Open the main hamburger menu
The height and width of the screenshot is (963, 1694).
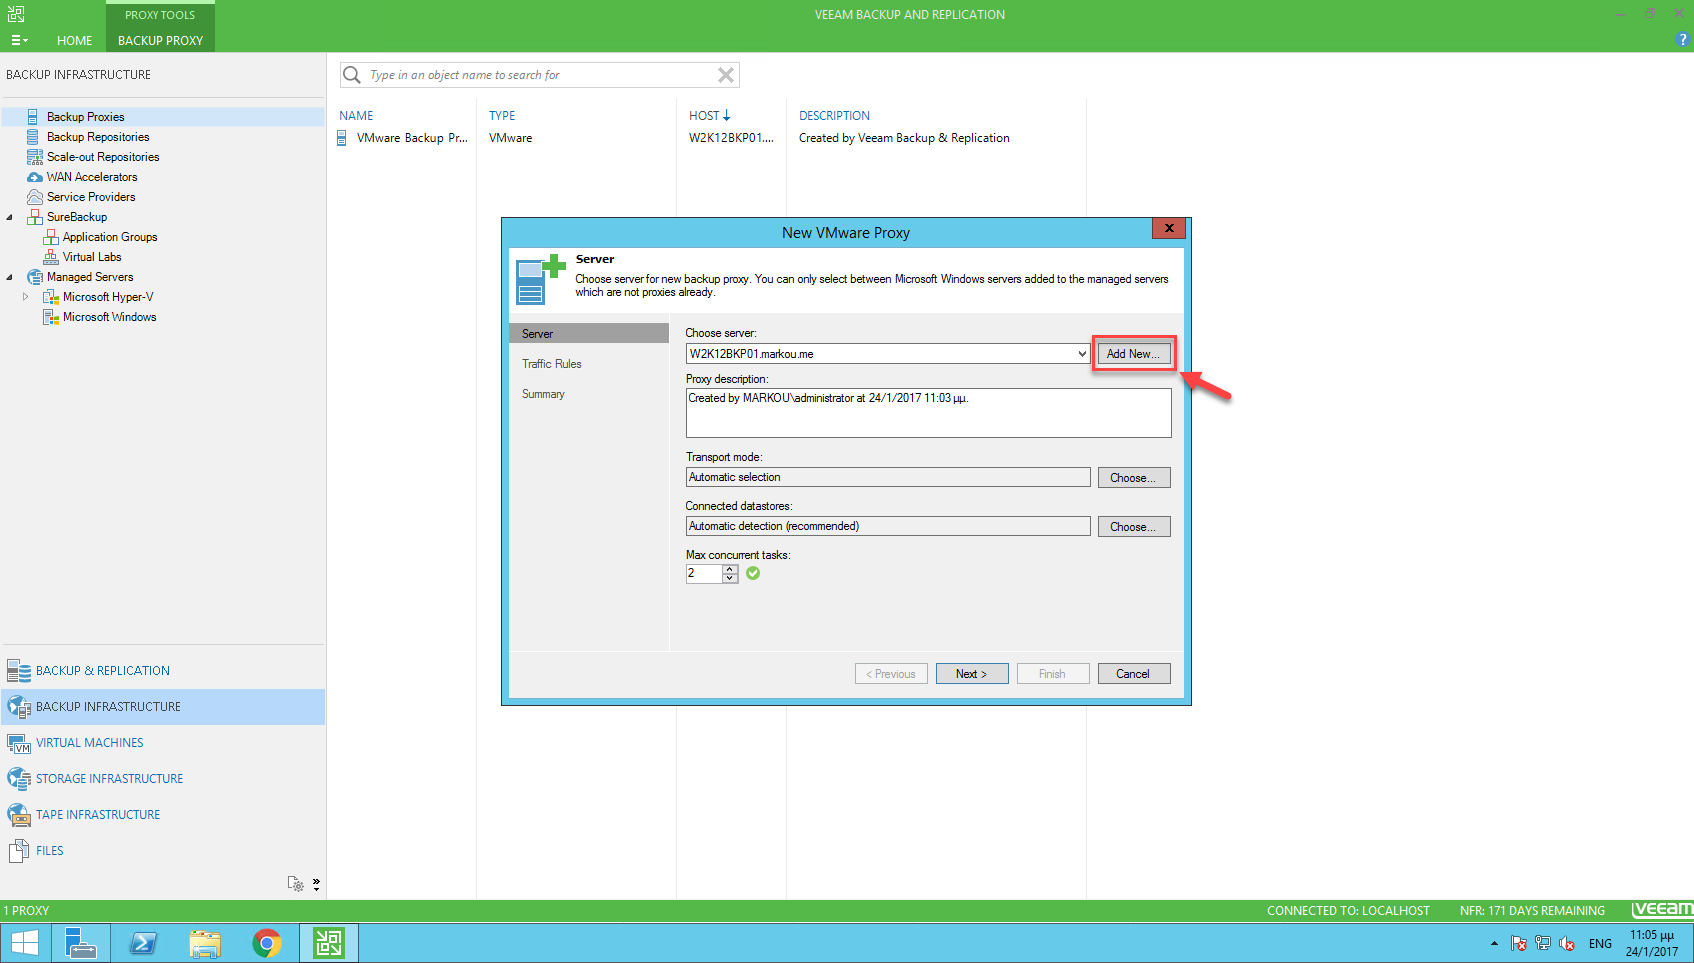19,40
